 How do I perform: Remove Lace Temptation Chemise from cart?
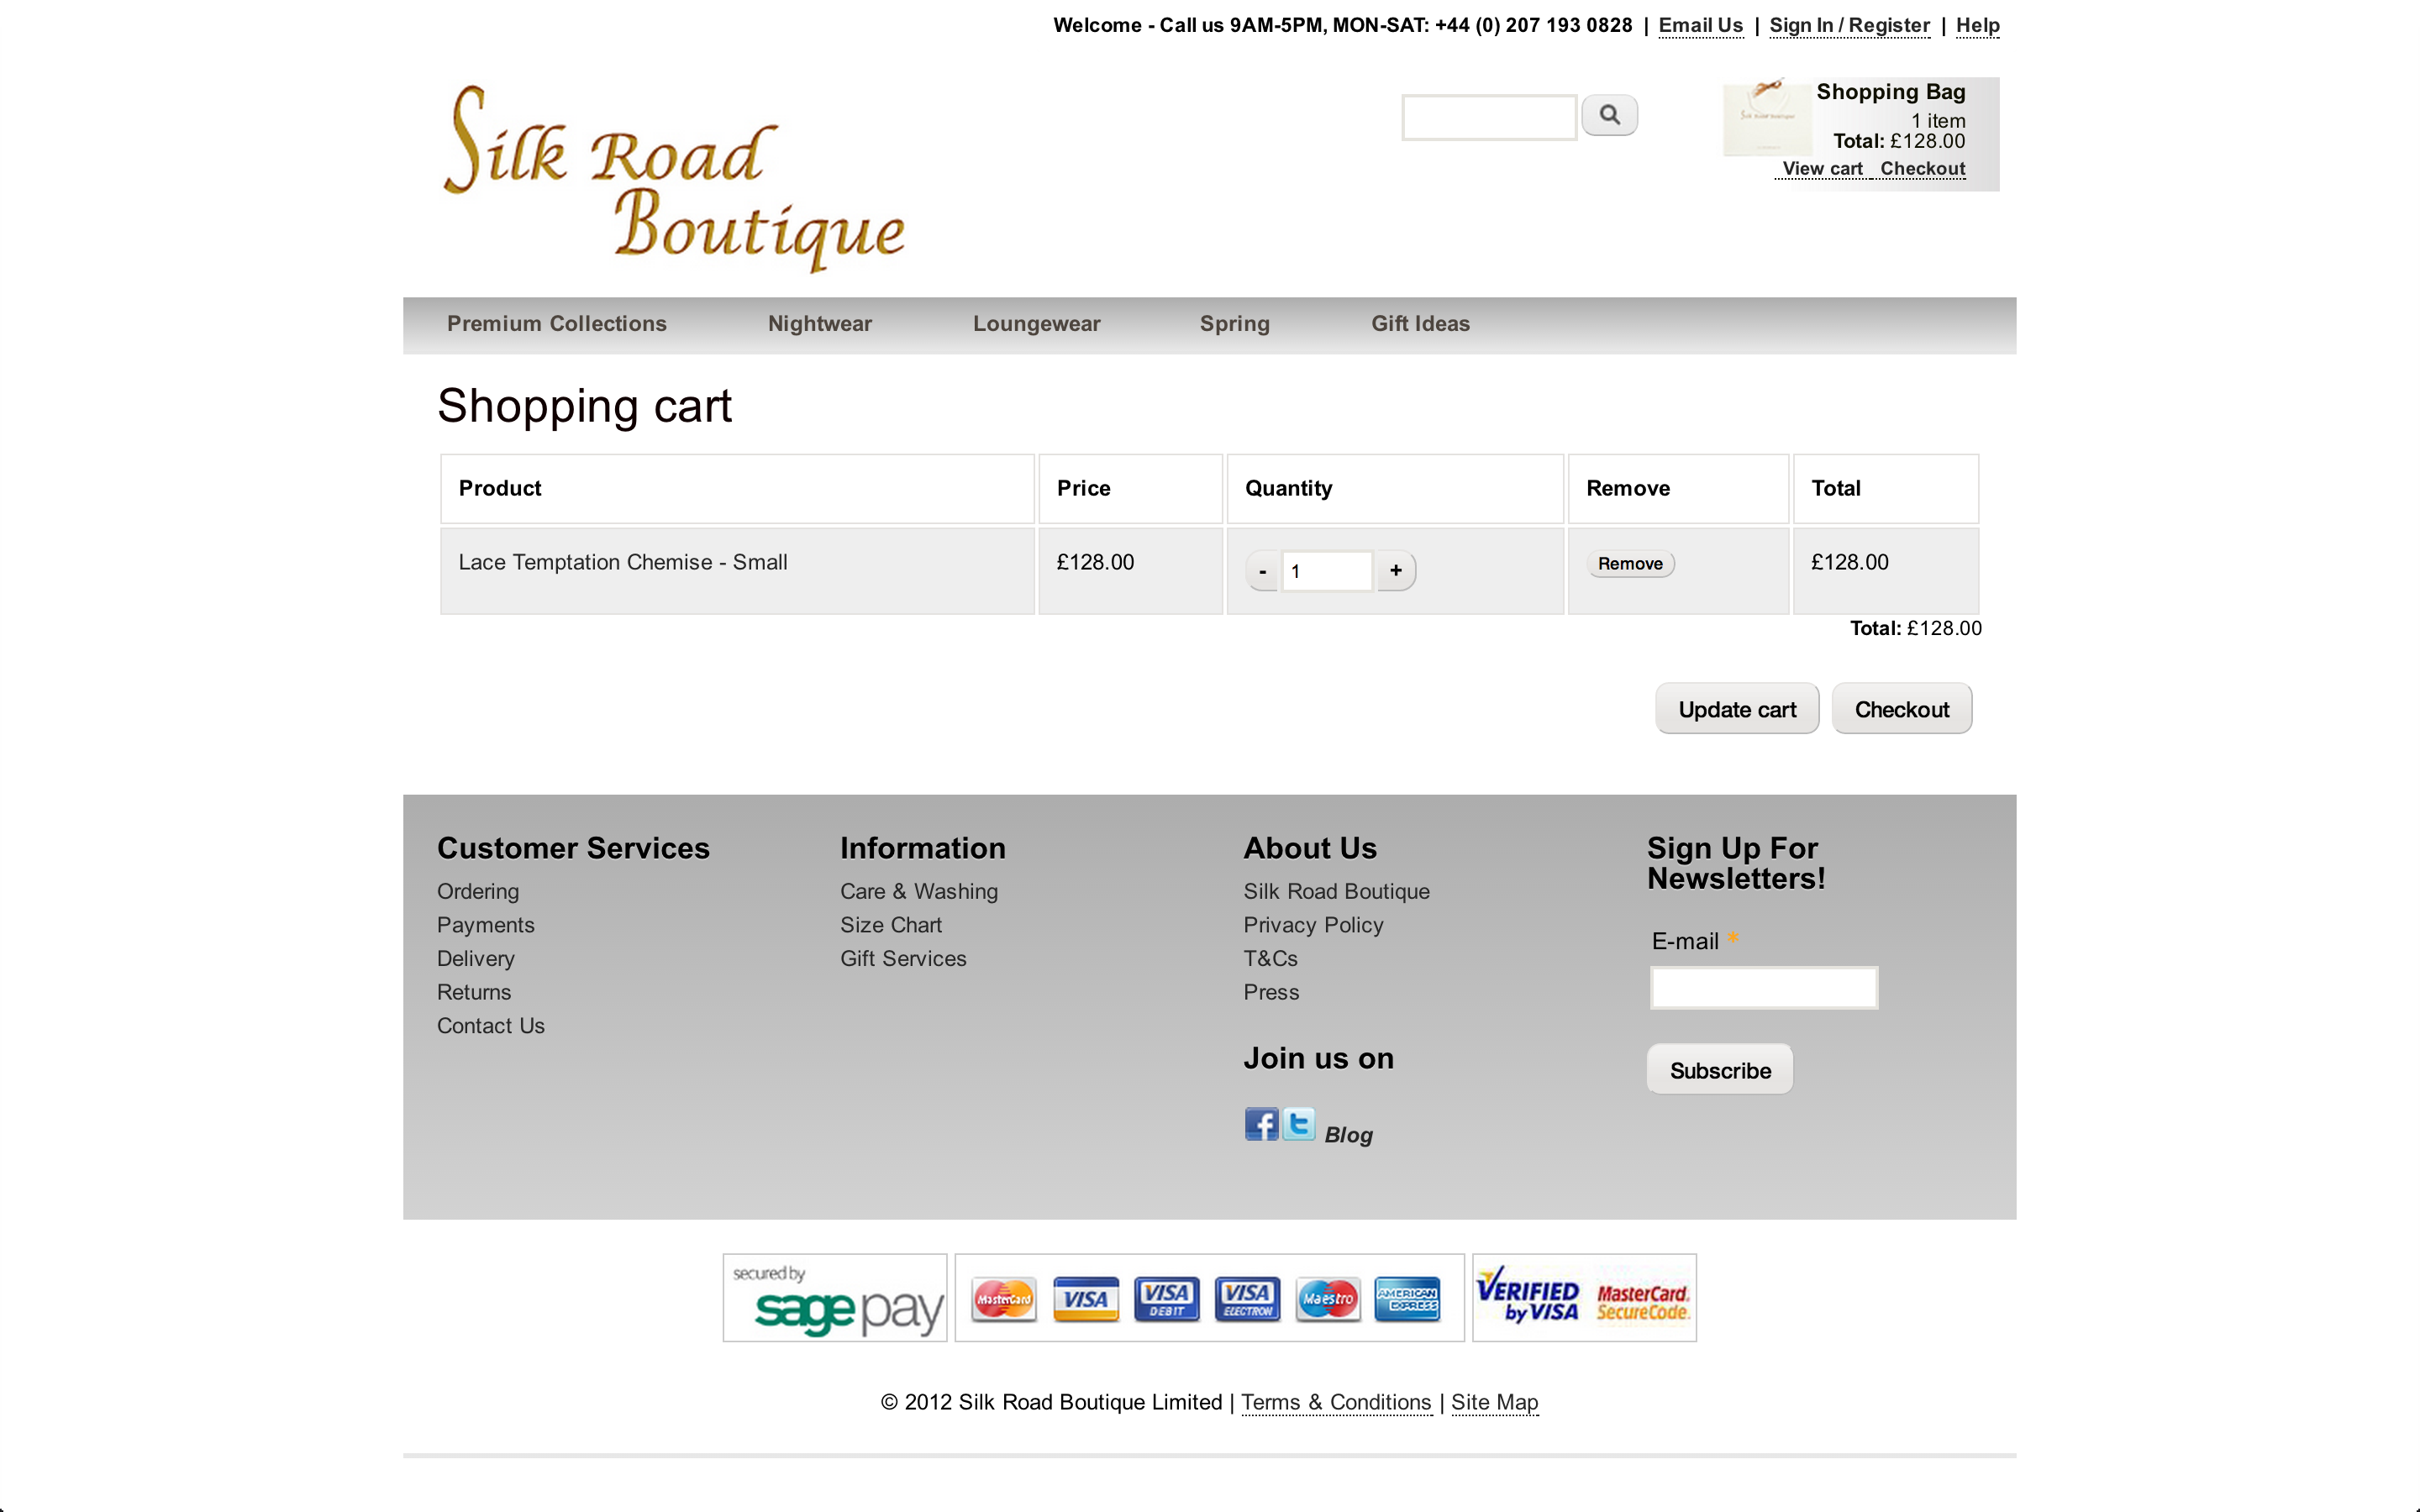pos(1629,564)
